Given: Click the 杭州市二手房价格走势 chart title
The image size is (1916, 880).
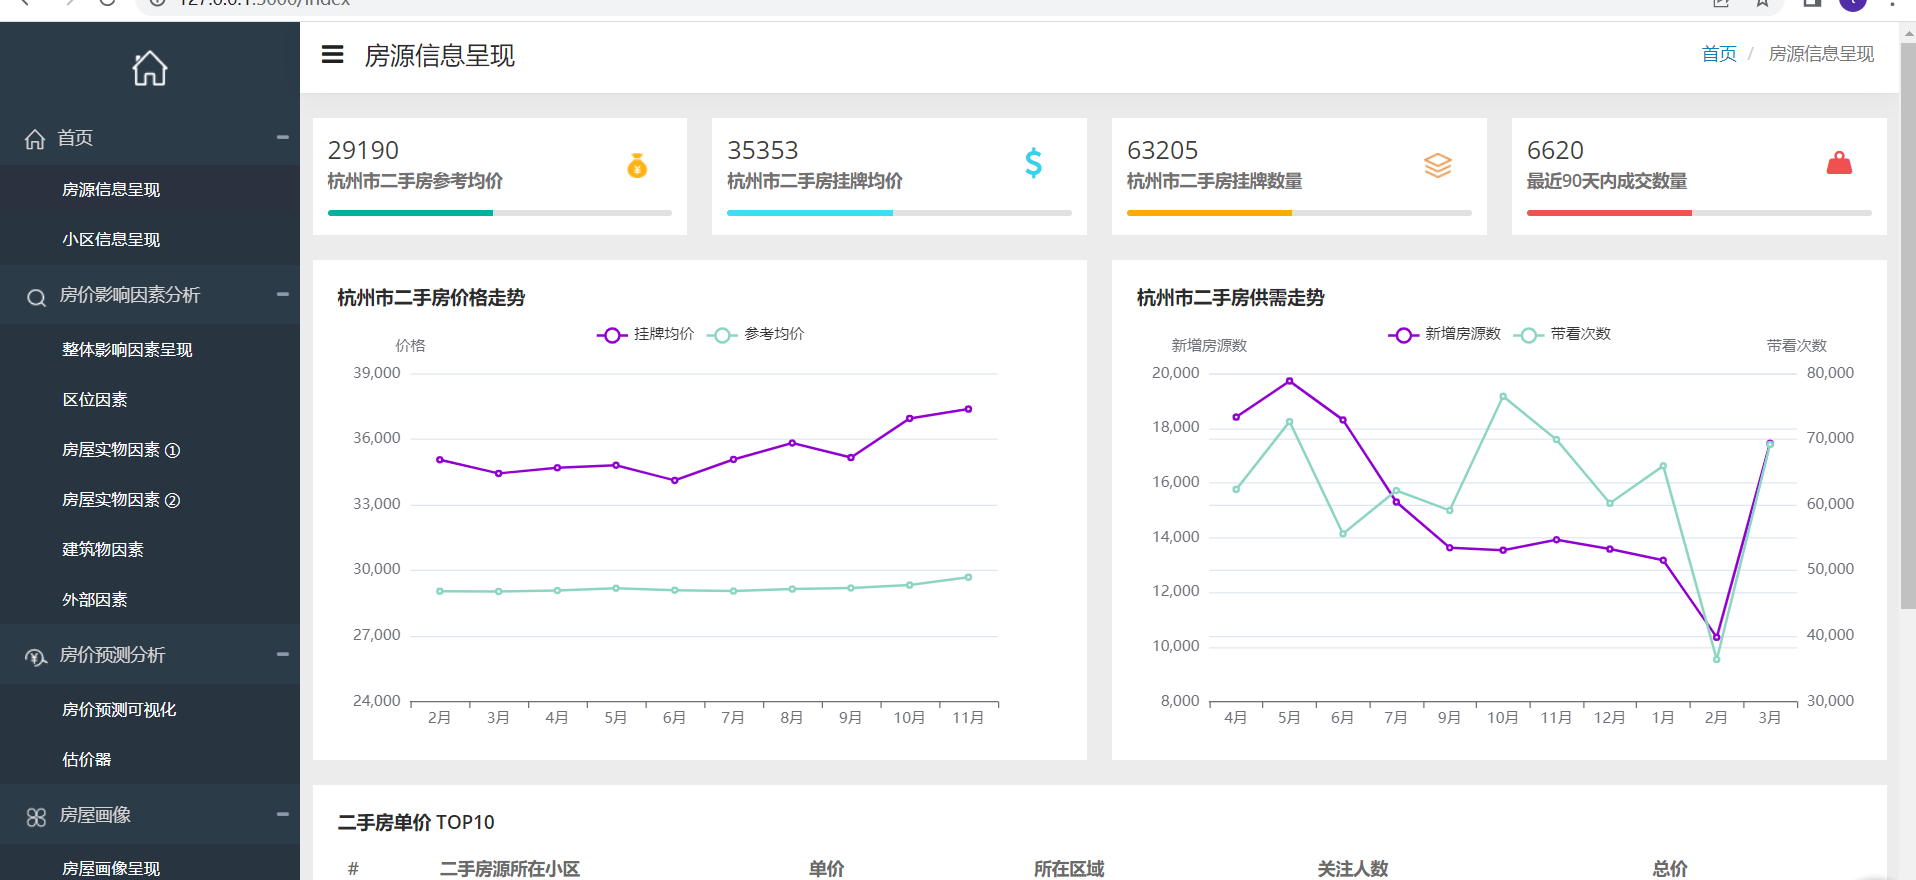Looking at the screenshot, I should (x=431, y=298).
